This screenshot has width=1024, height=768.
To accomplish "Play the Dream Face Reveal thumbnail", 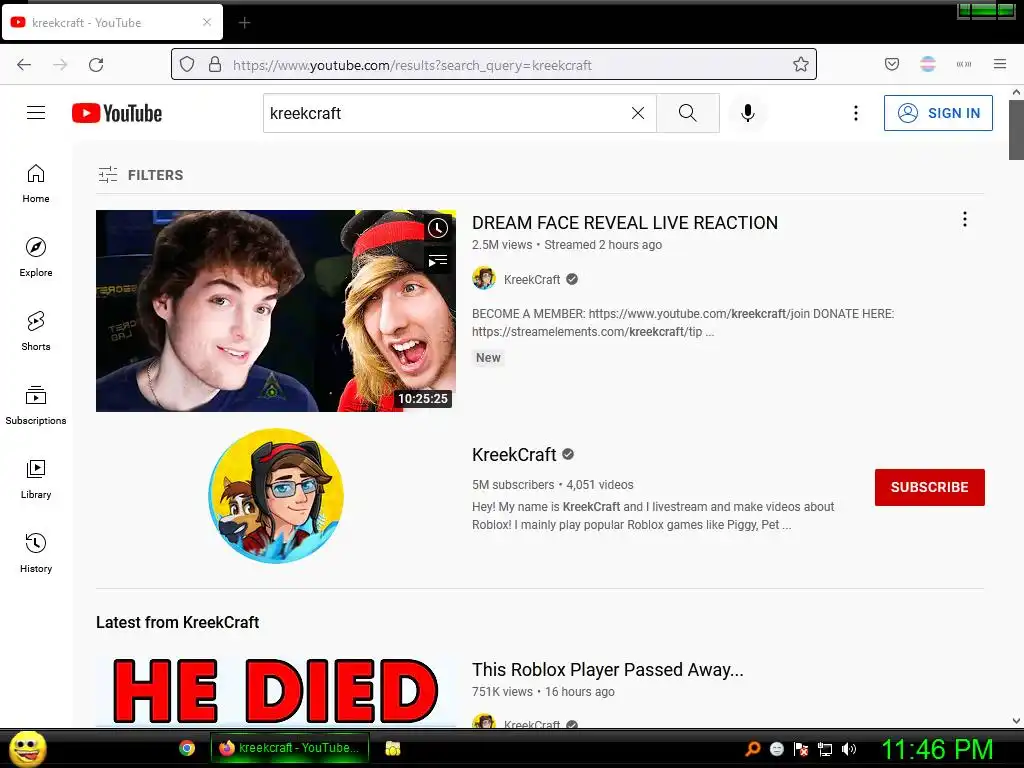I will (x=276, y=311).
